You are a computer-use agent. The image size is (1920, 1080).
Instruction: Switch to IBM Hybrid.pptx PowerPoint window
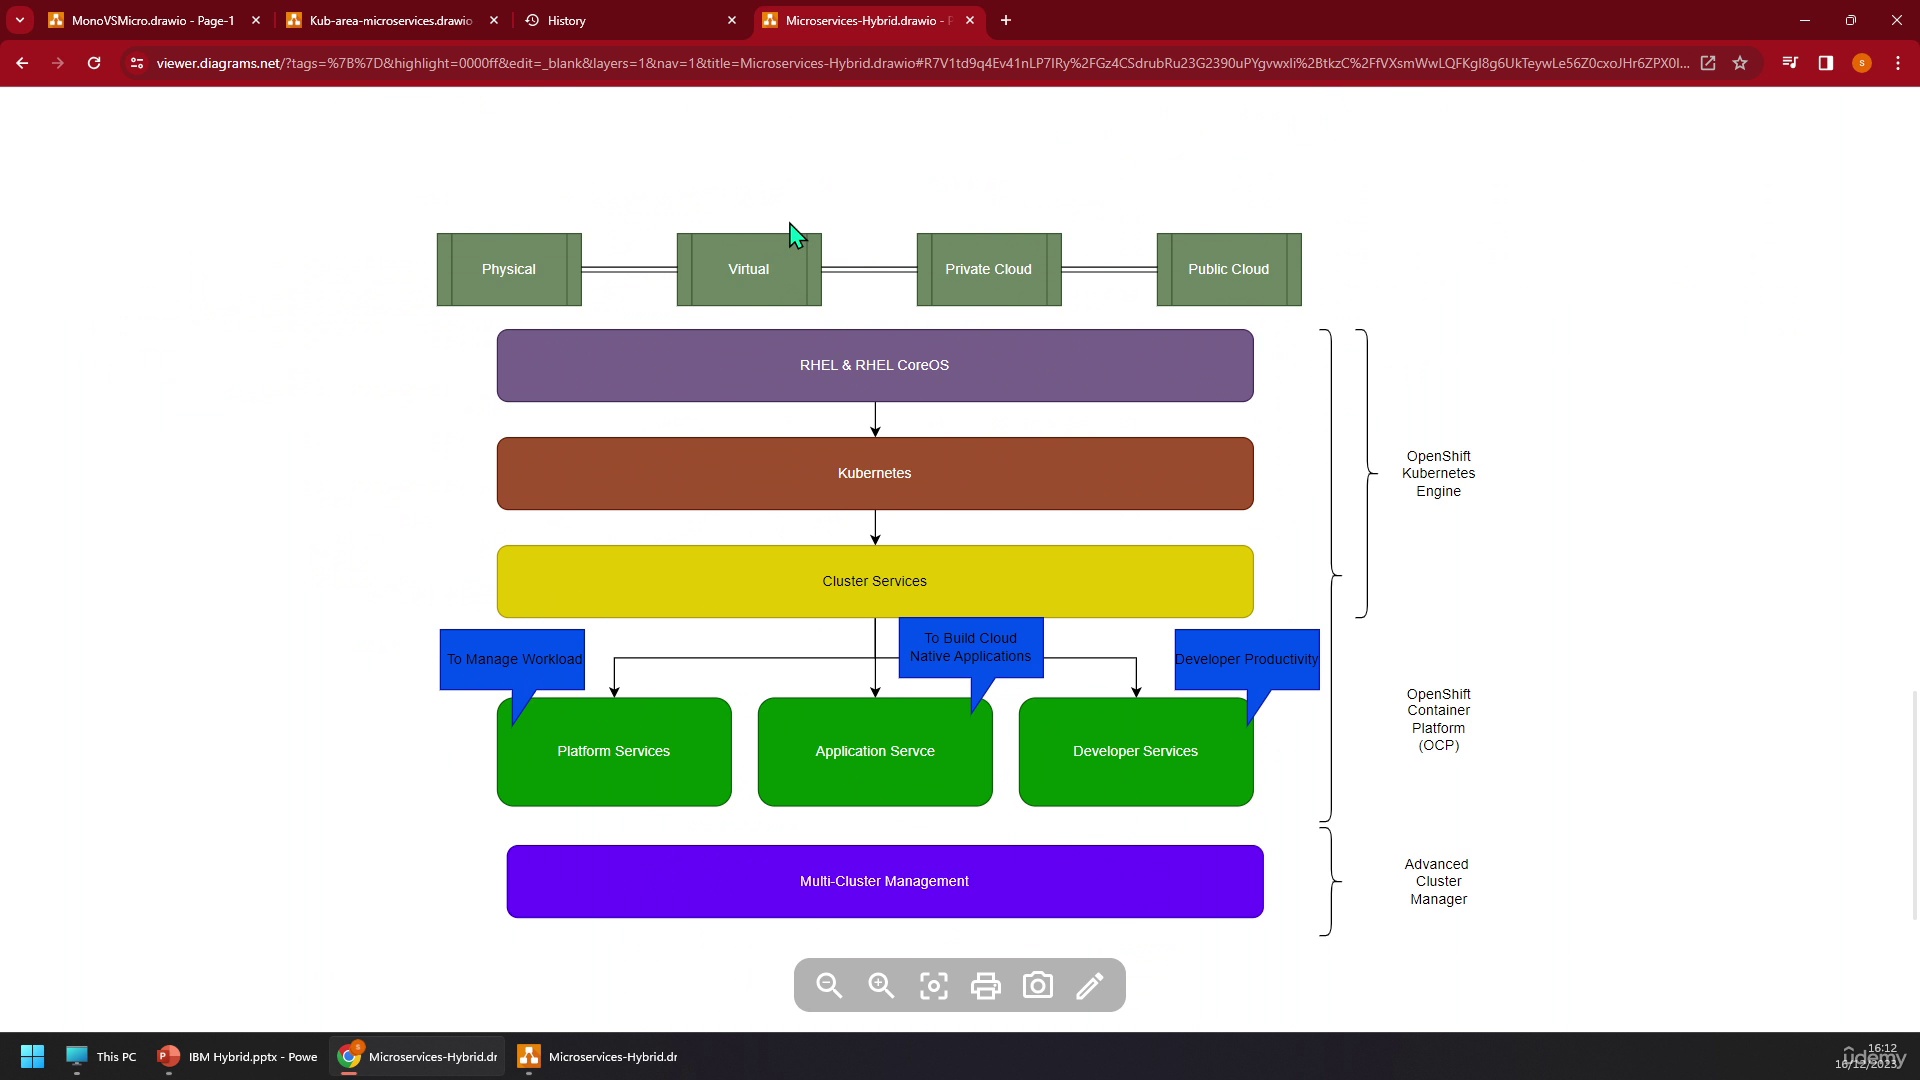click(237, 1056)
